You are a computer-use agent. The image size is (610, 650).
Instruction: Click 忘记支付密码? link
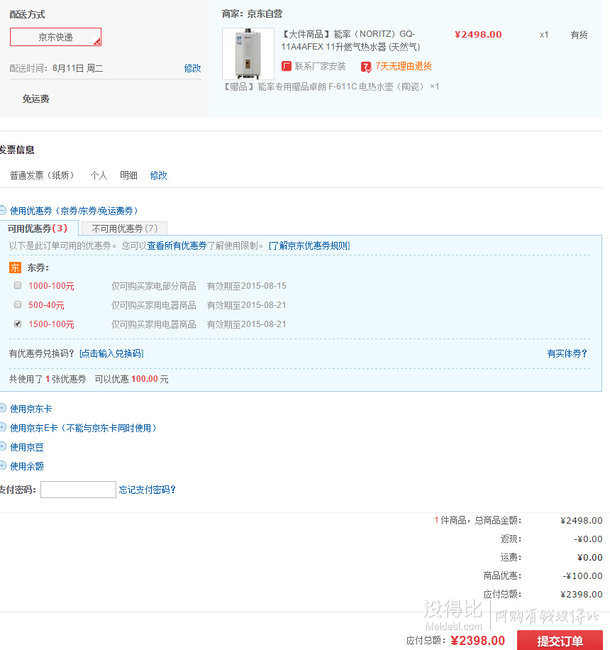tap(147, 490)
